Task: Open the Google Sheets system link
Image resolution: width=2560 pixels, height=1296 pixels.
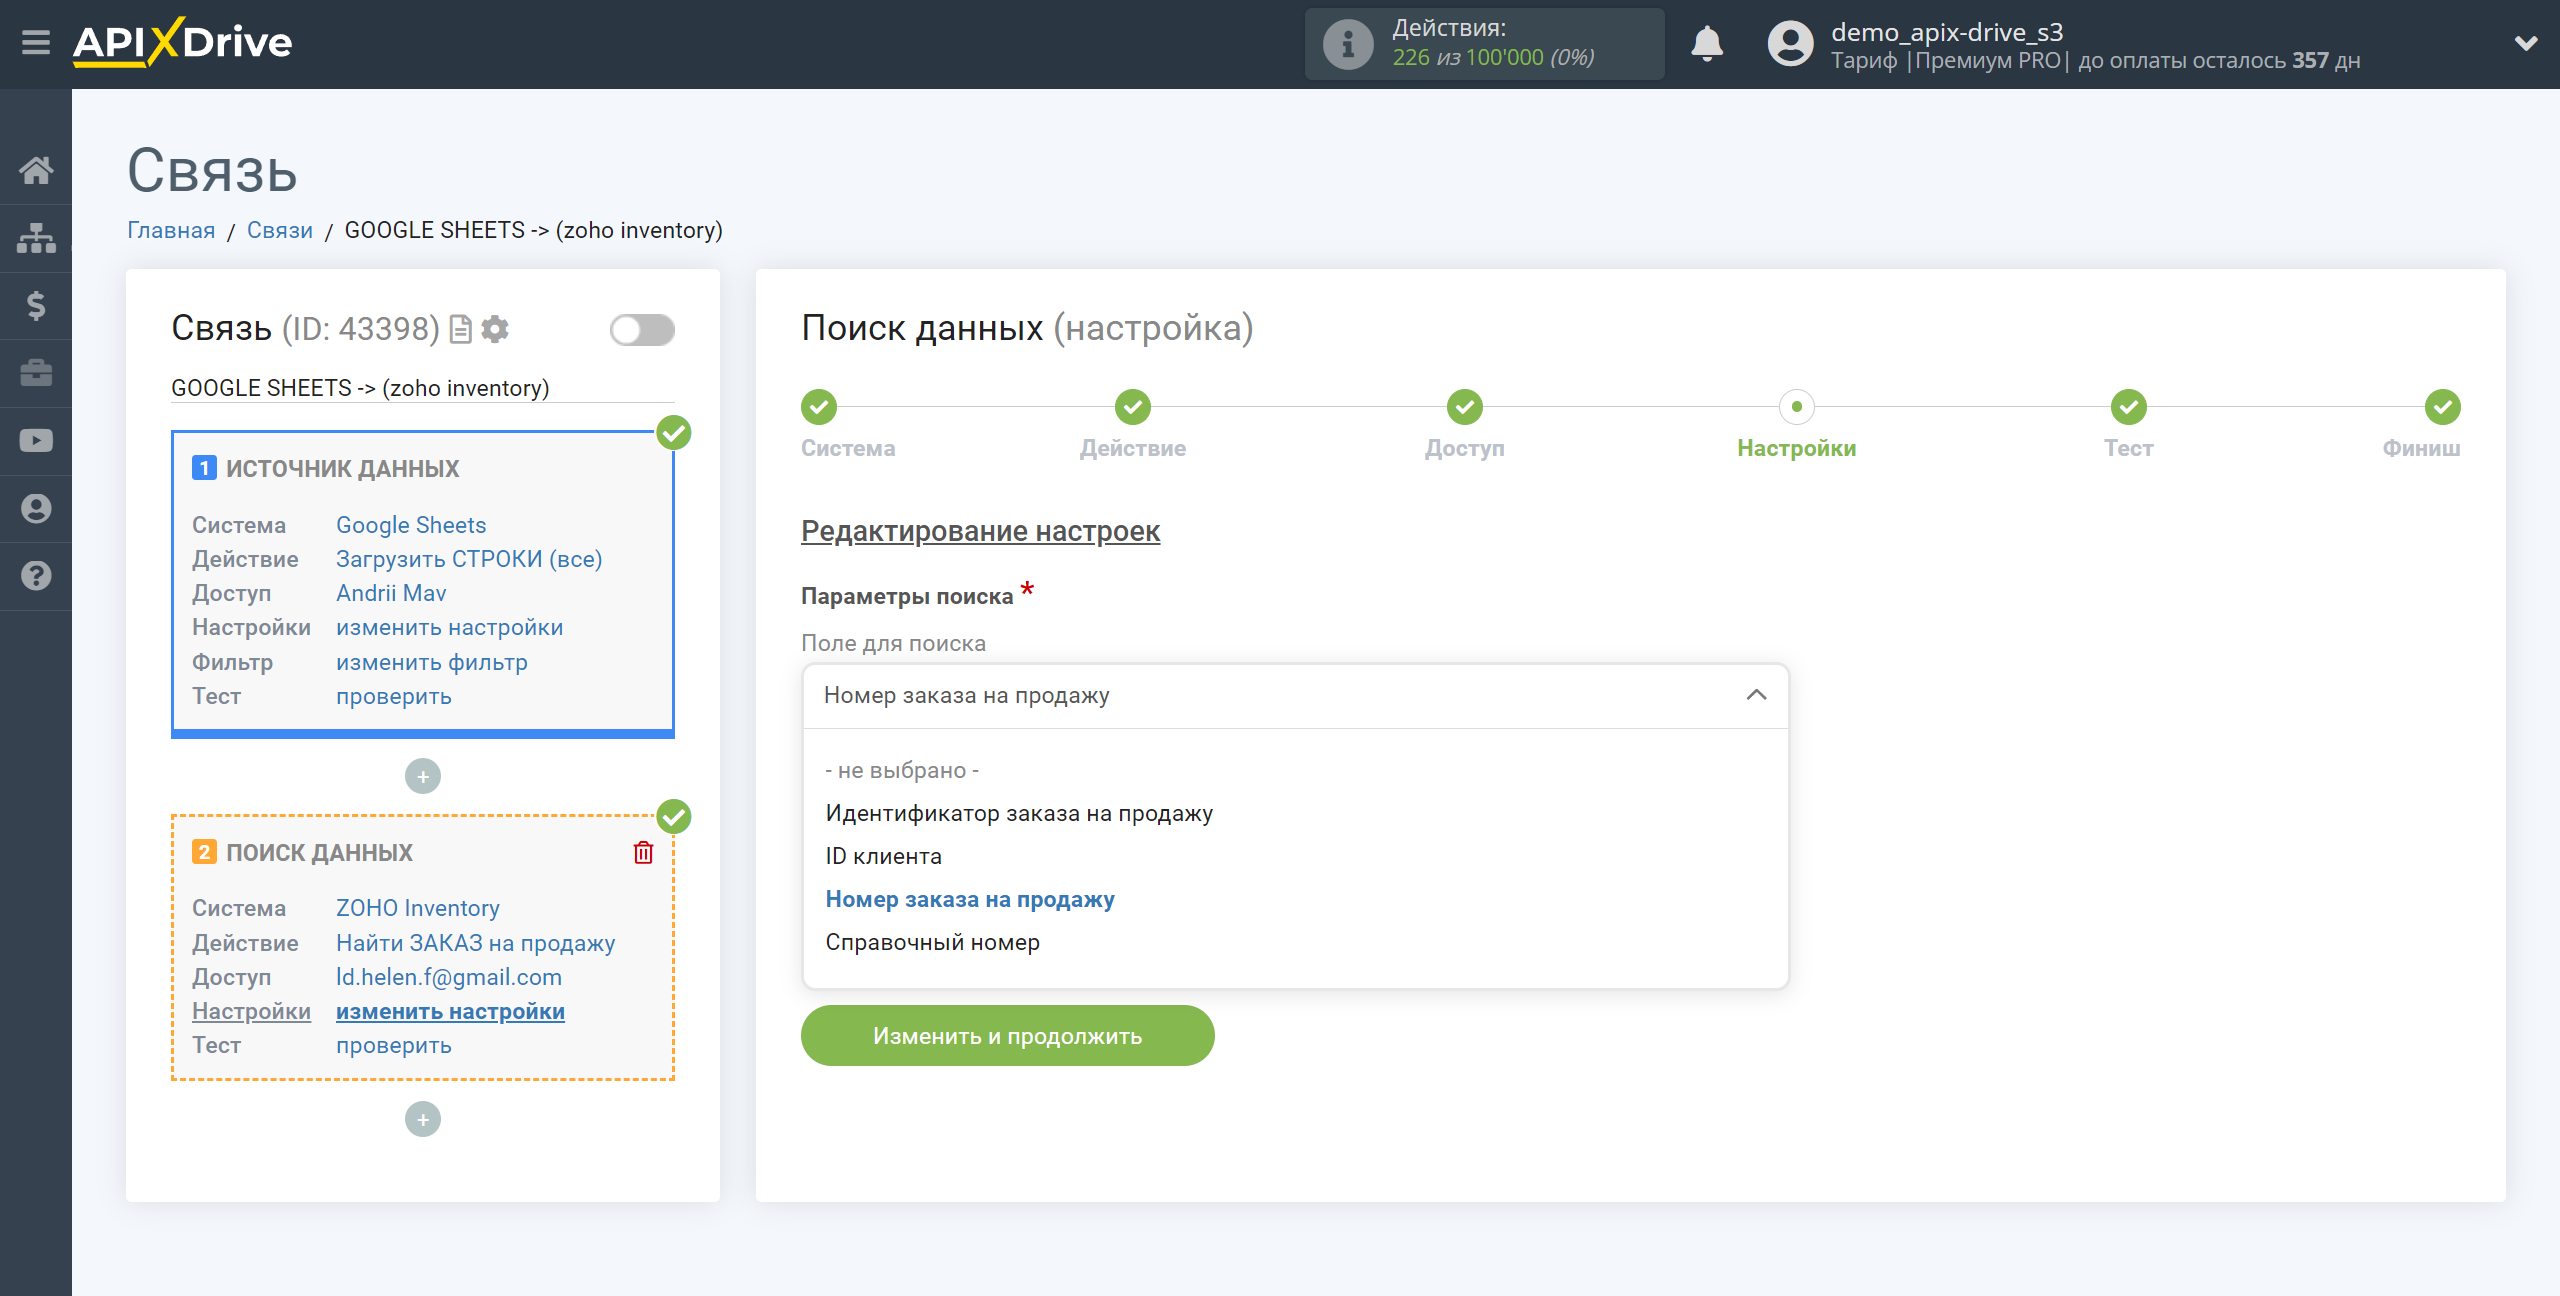Action: tap(411, 525)
